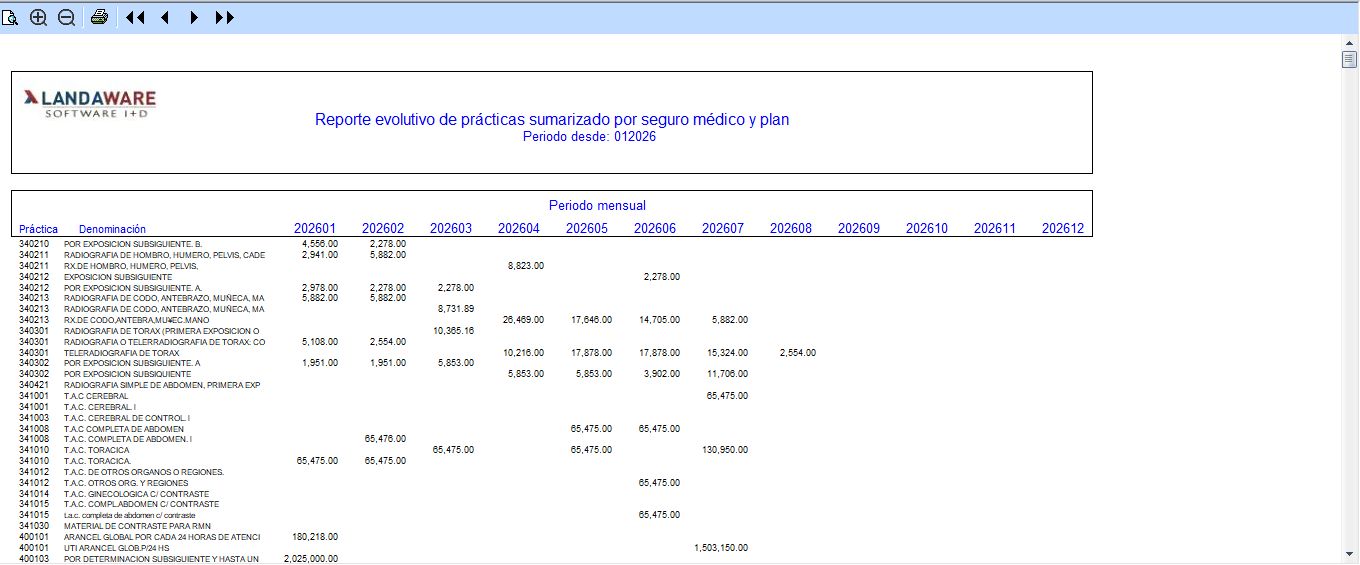Image resolution: width=1360 pixels, height=565 pixels.
Task: Select 'TELERADIOGRAFIA DE TORAX' denomination
Action: coord(122,354)
